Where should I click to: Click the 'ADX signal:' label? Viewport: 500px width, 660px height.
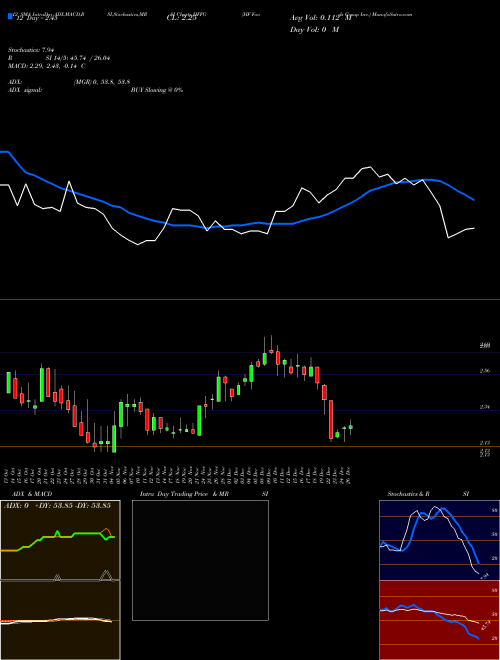[25, 90]
